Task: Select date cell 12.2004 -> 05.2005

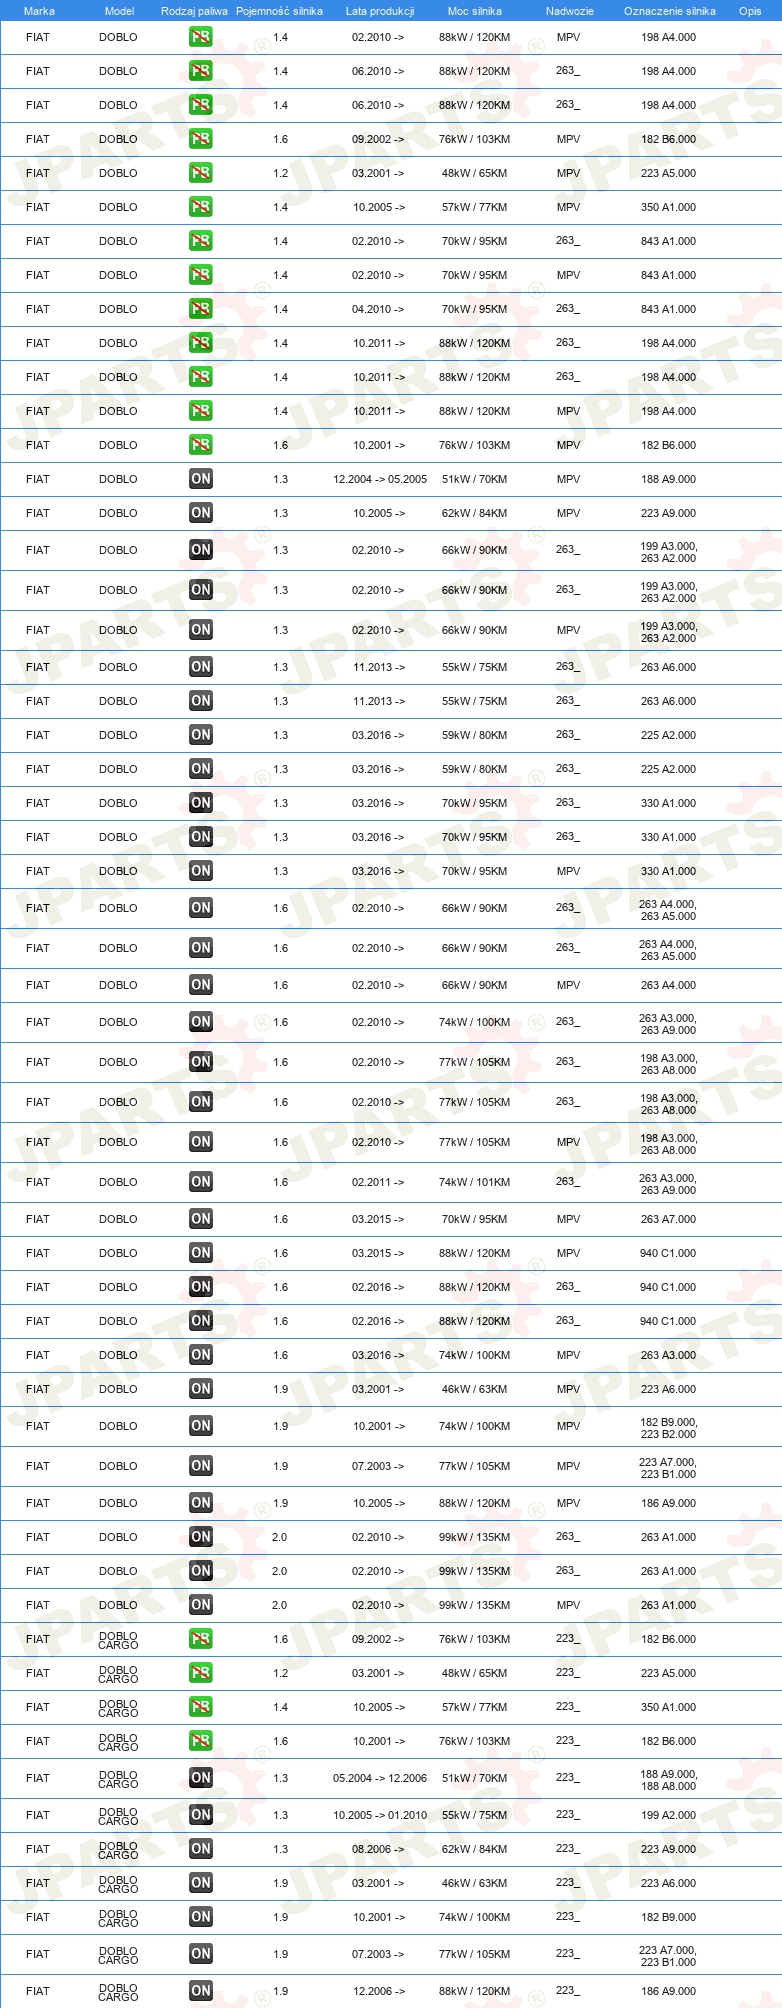Action: point(380,479)
